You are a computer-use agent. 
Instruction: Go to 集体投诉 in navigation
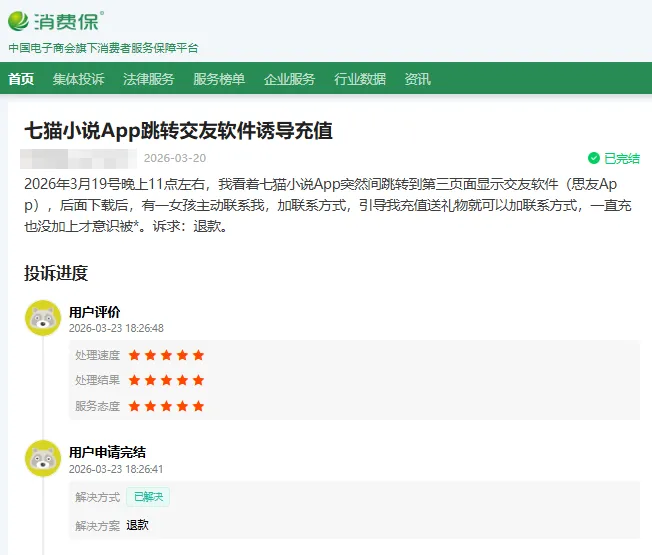tap(78, 79)
